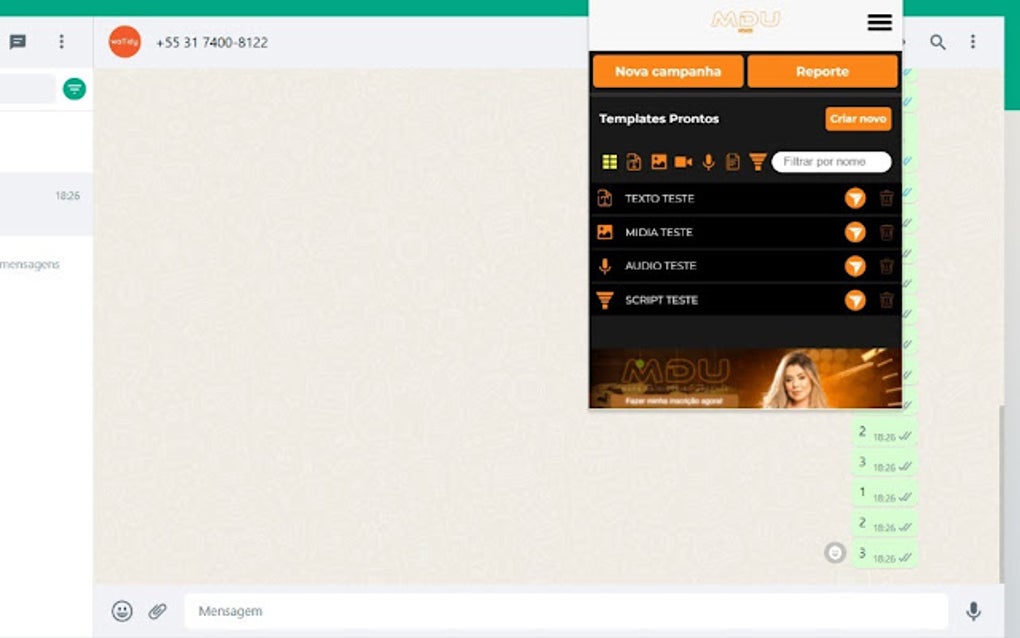Open the chat options three-dot menu
1020x638 pixels.
[973, 42]
